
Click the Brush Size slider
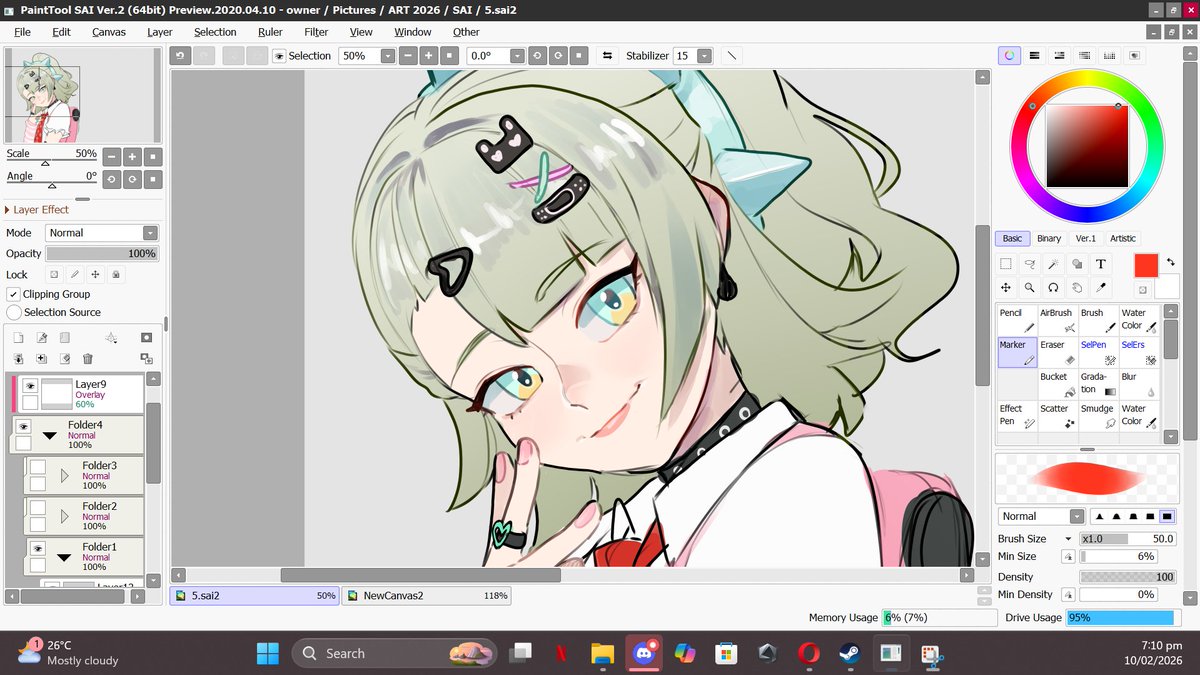click(1127, 538)
